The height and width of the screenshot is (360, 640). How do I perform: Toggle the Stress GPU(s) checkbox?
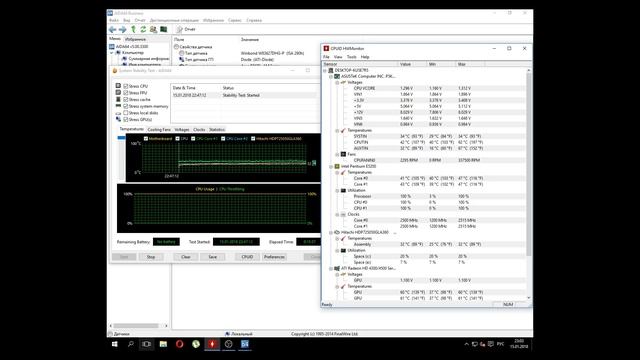point(126,119)
